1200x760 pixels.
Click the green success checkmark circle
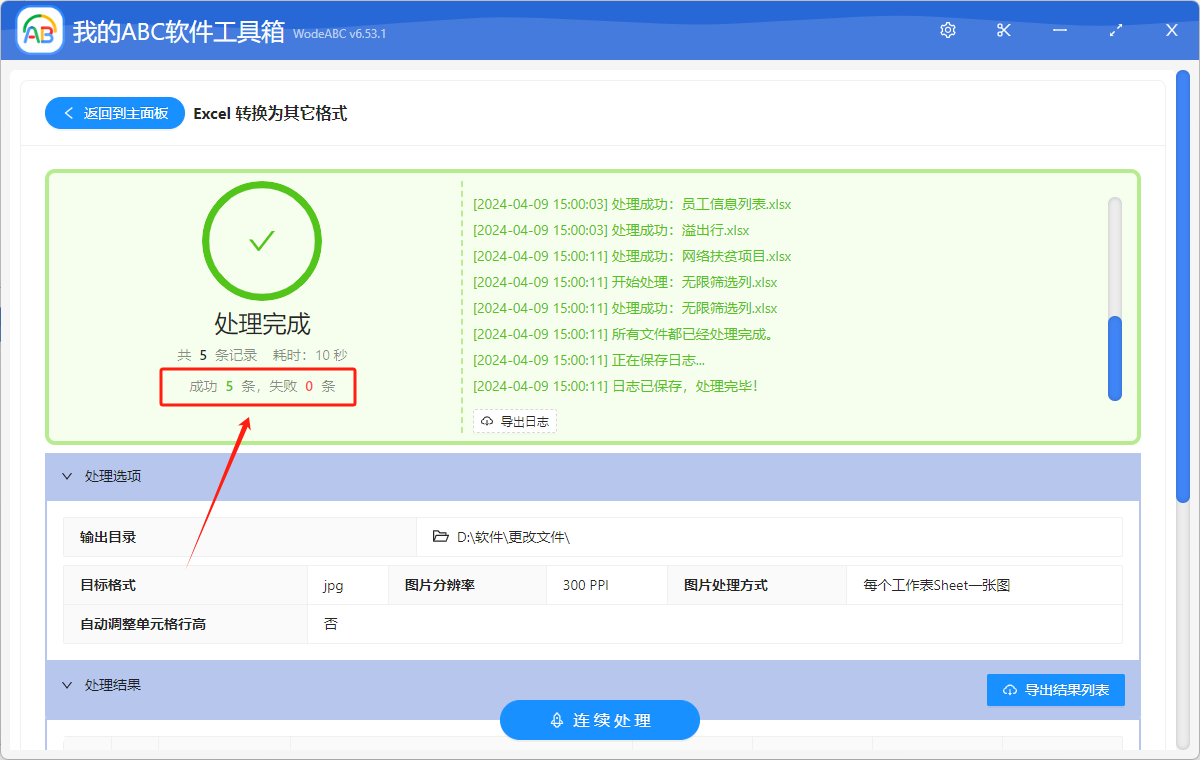click(261, 241)
